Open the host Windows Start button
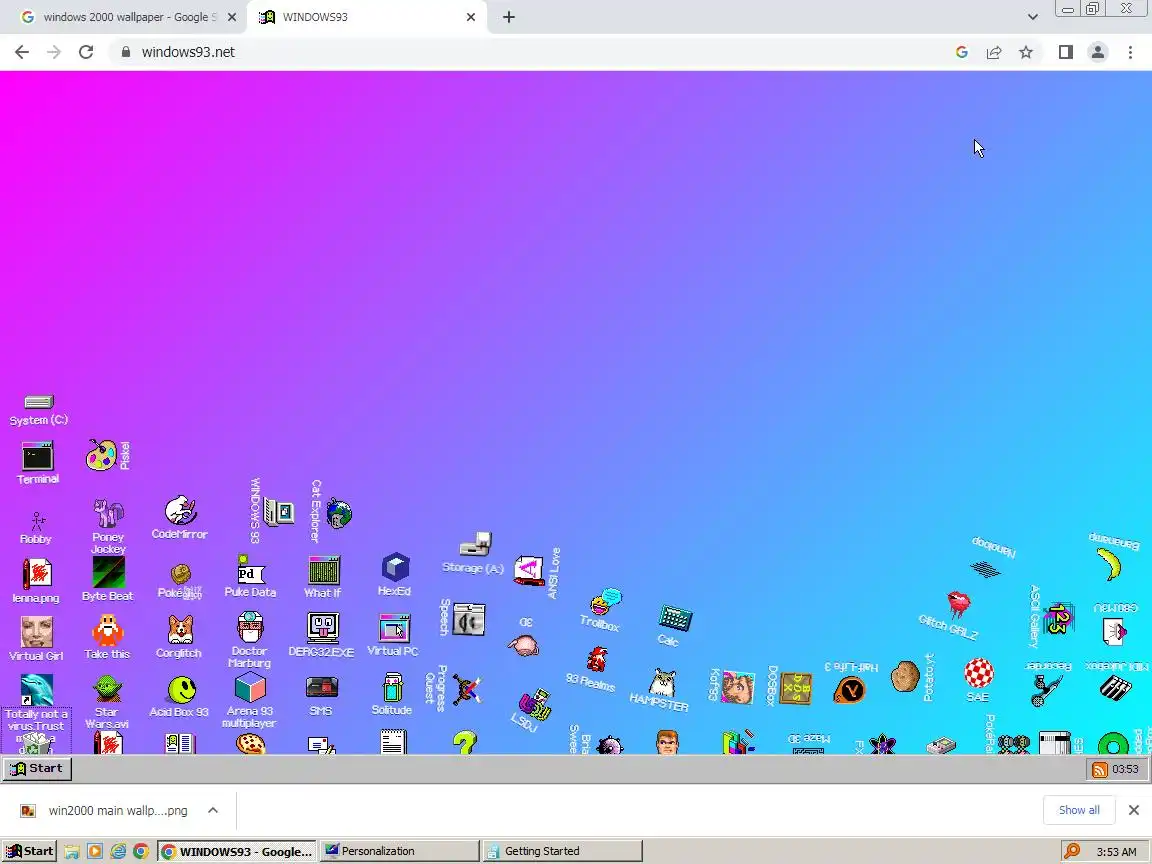The width and height of the screenshot is (1152, 864). click(x=30, y=851)
